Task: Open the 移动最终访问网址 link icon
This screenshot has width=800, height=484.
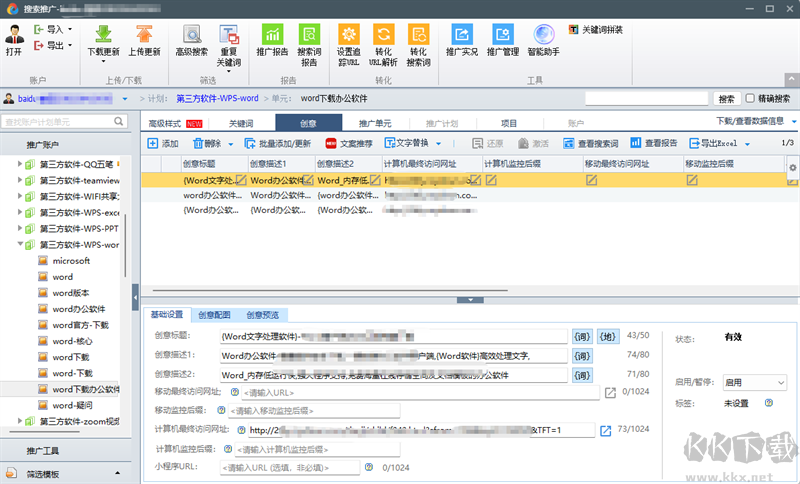Action: pyautogui.click(x=610, y=393)
